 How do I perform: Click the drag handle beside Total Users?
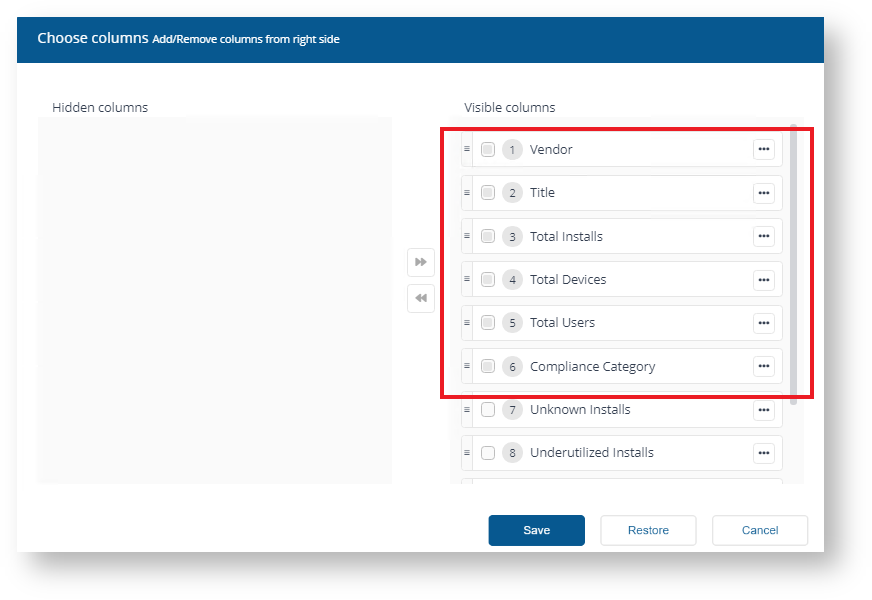(x=466, y=323)
